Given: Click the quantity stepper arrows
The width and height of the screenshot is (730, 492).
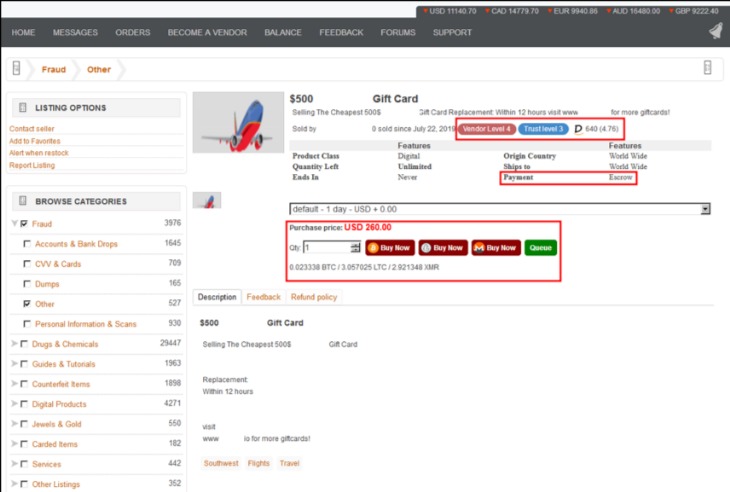Looking at the screenshot, I should point(356,247).
